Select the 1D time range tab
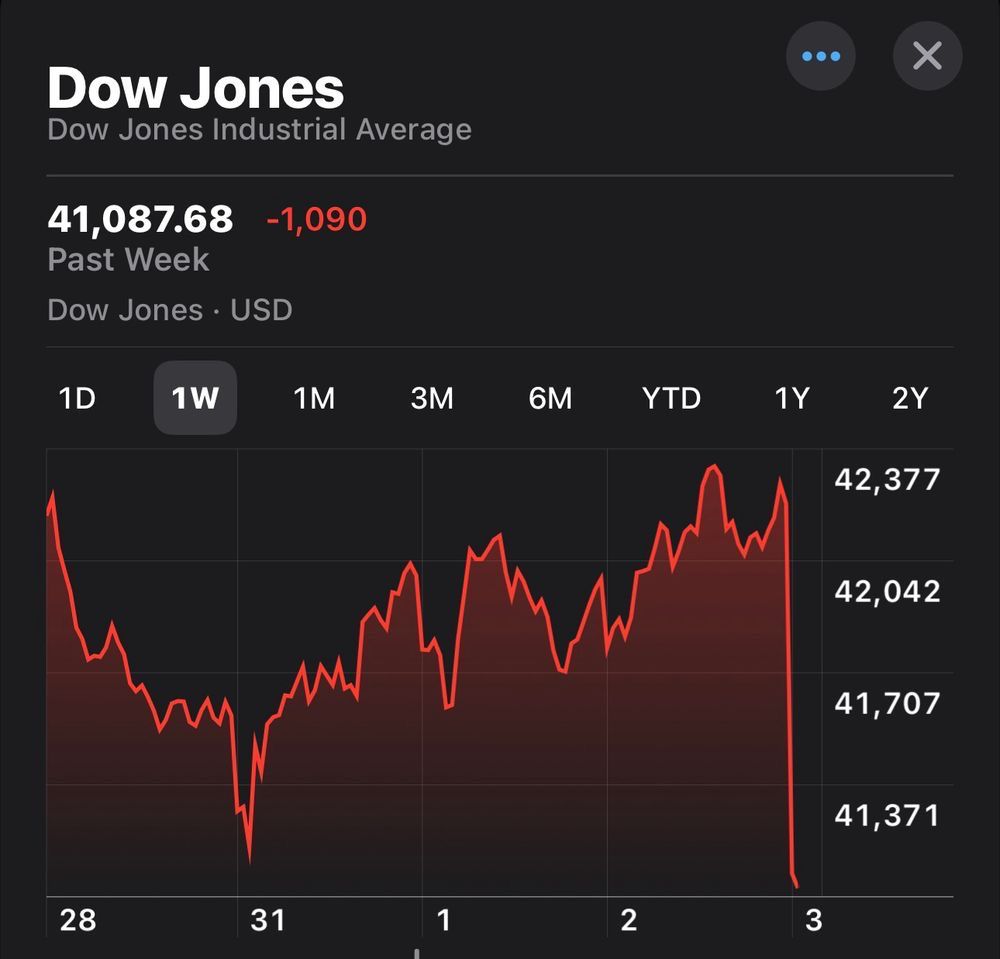Image resolution: width=1000 pixels, height=959 pixels. pyautogui.click(x=76, y=398)
